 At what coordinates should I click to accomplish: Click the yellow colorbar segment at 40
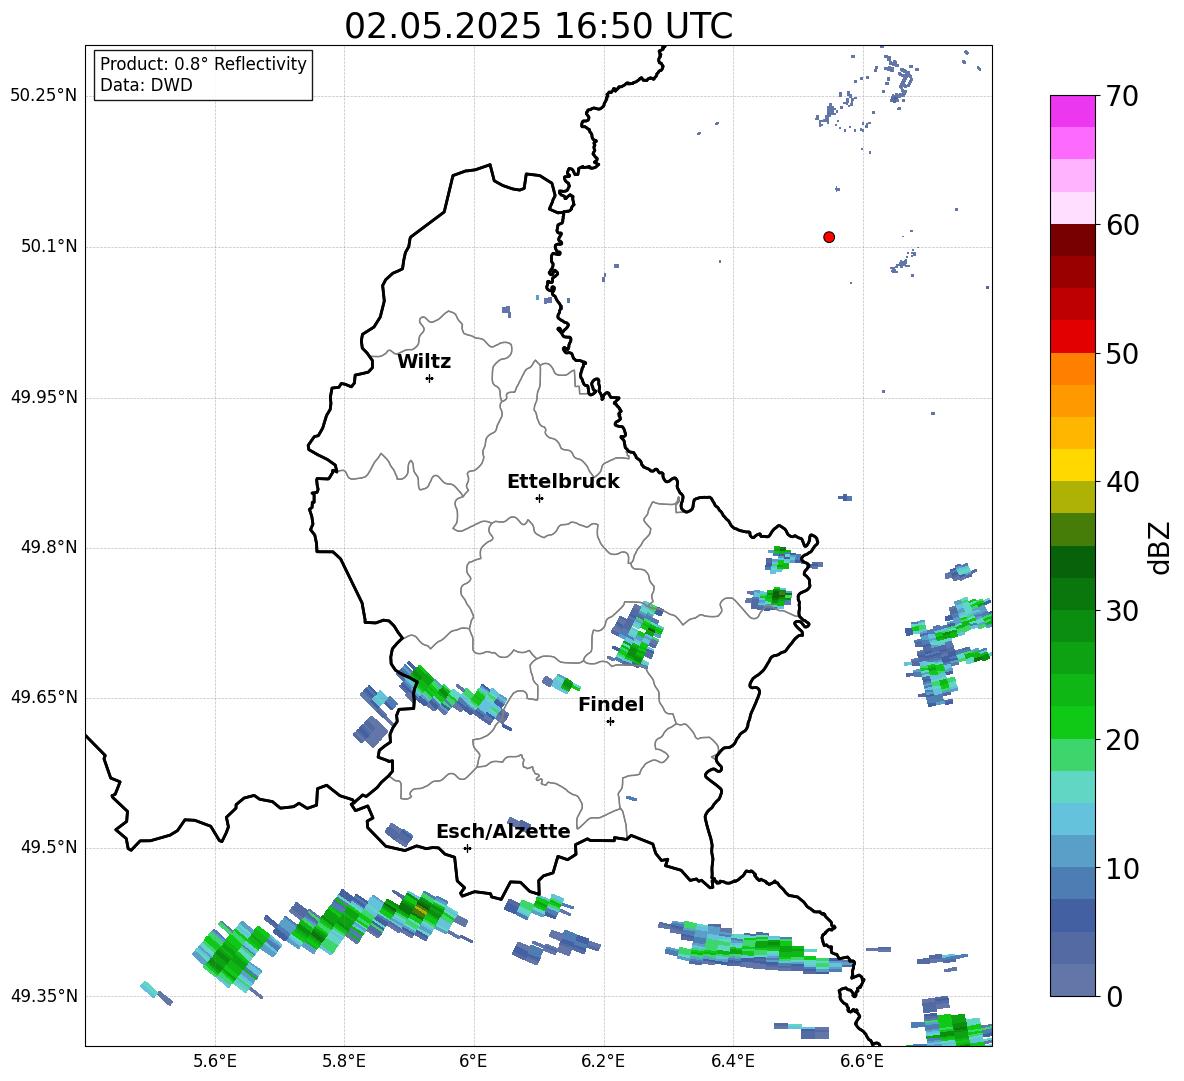(1072, 465)
